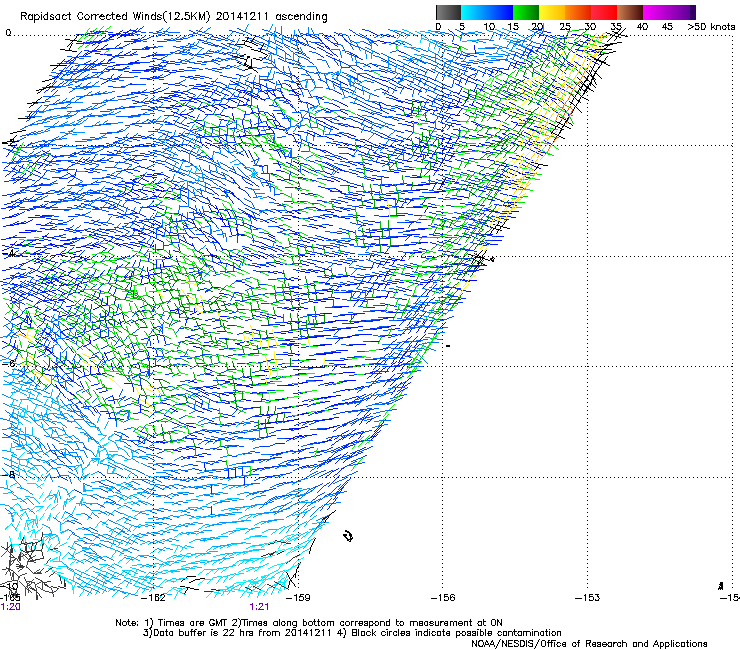
Task: Select the magenta 40-45 knots color segment
Action: click(656, 12)
